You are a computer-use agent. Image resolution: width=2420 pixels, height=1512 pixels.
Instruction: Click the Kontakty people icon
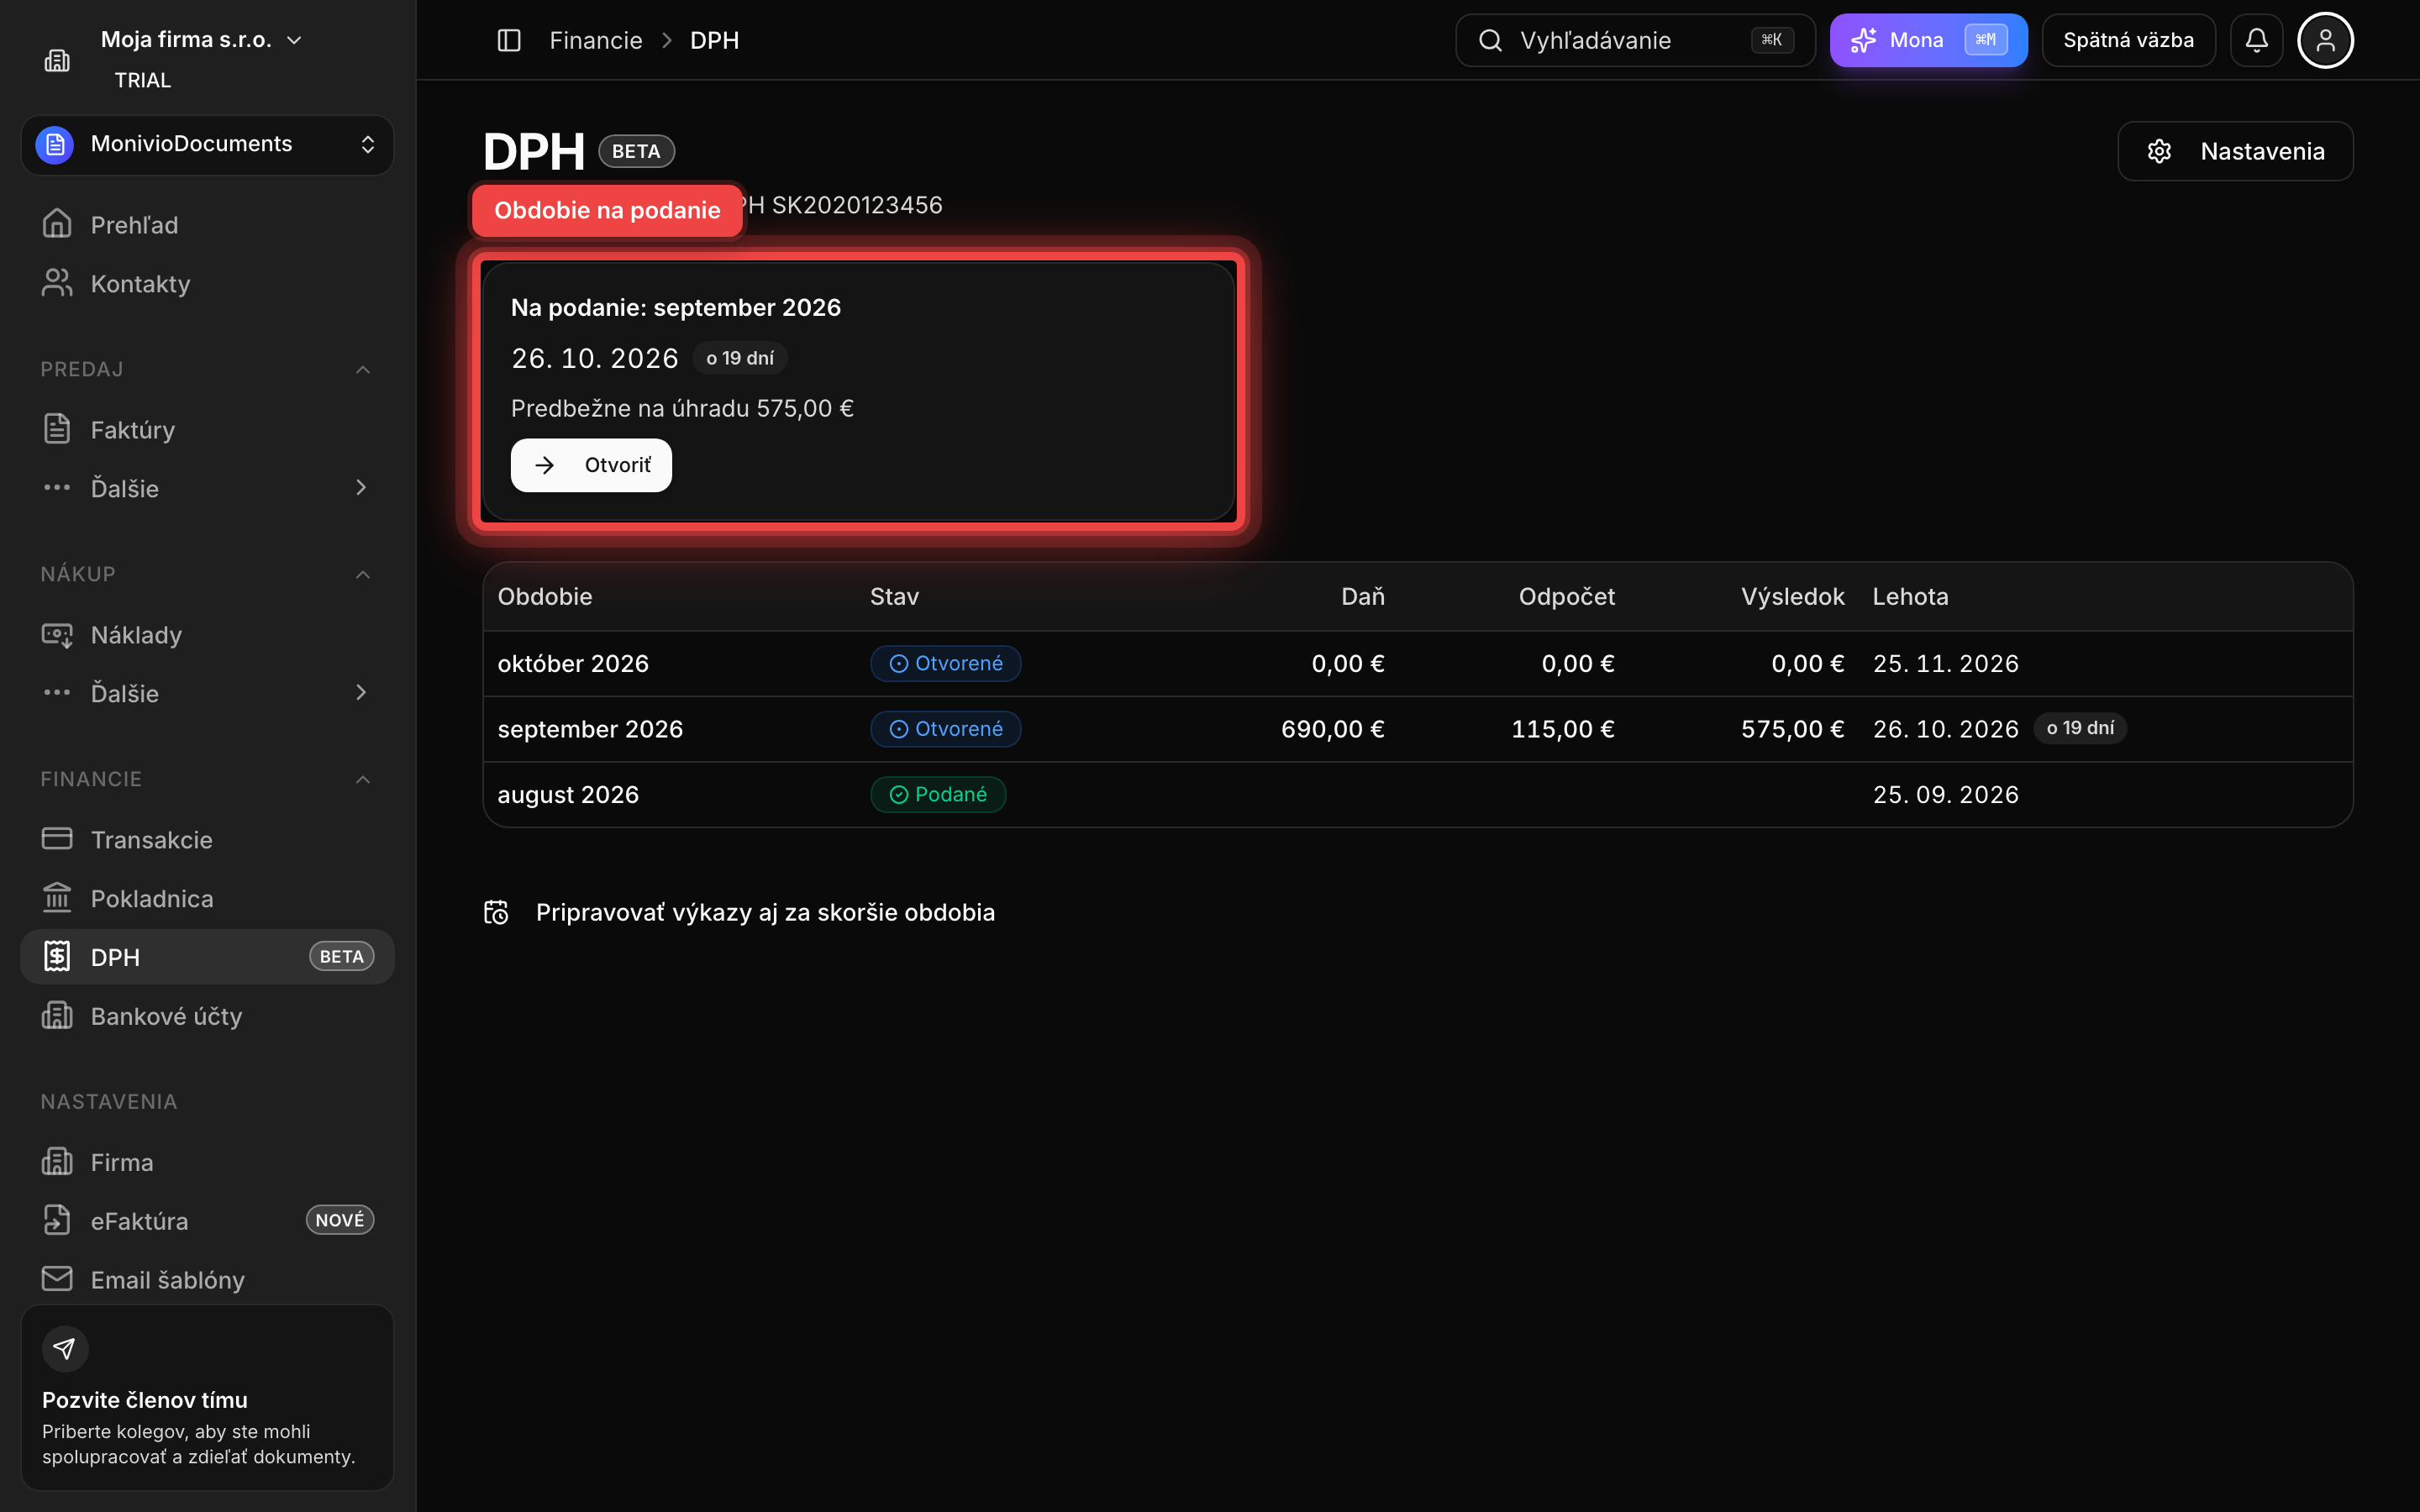pos(57,283)
